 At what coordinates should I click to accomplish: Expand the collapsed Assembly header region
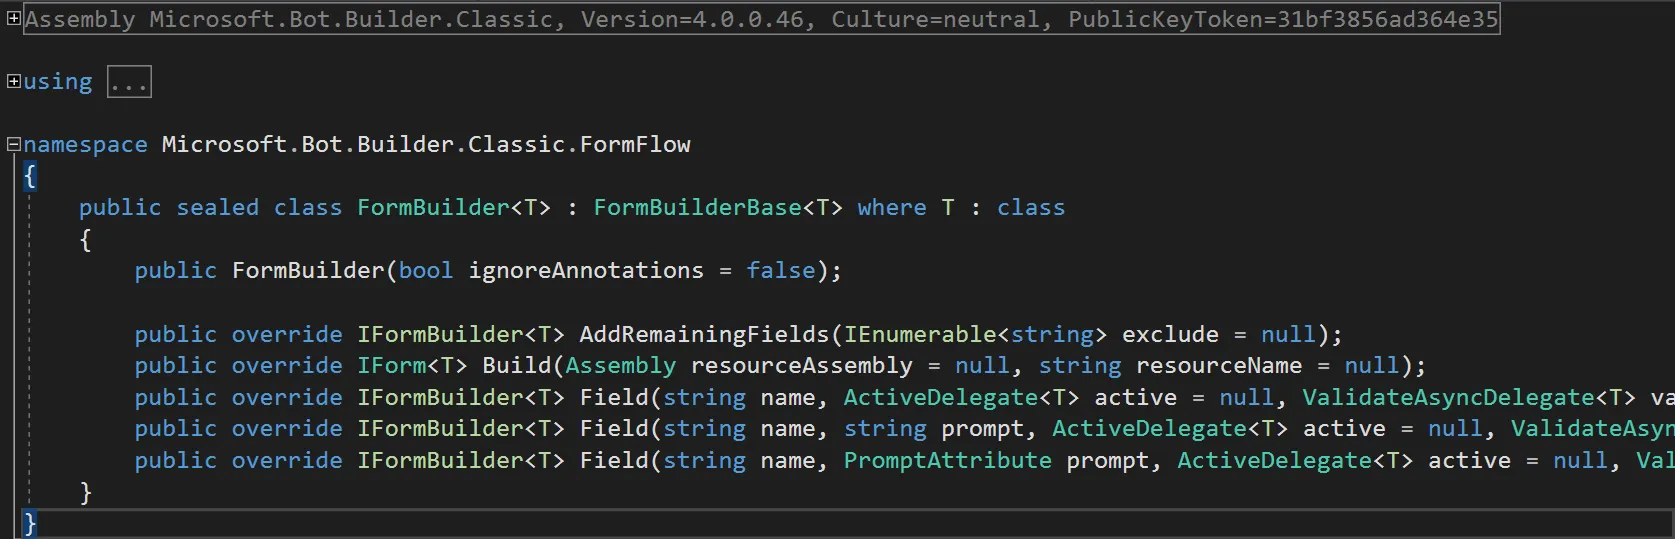click(x=13, y=18)
